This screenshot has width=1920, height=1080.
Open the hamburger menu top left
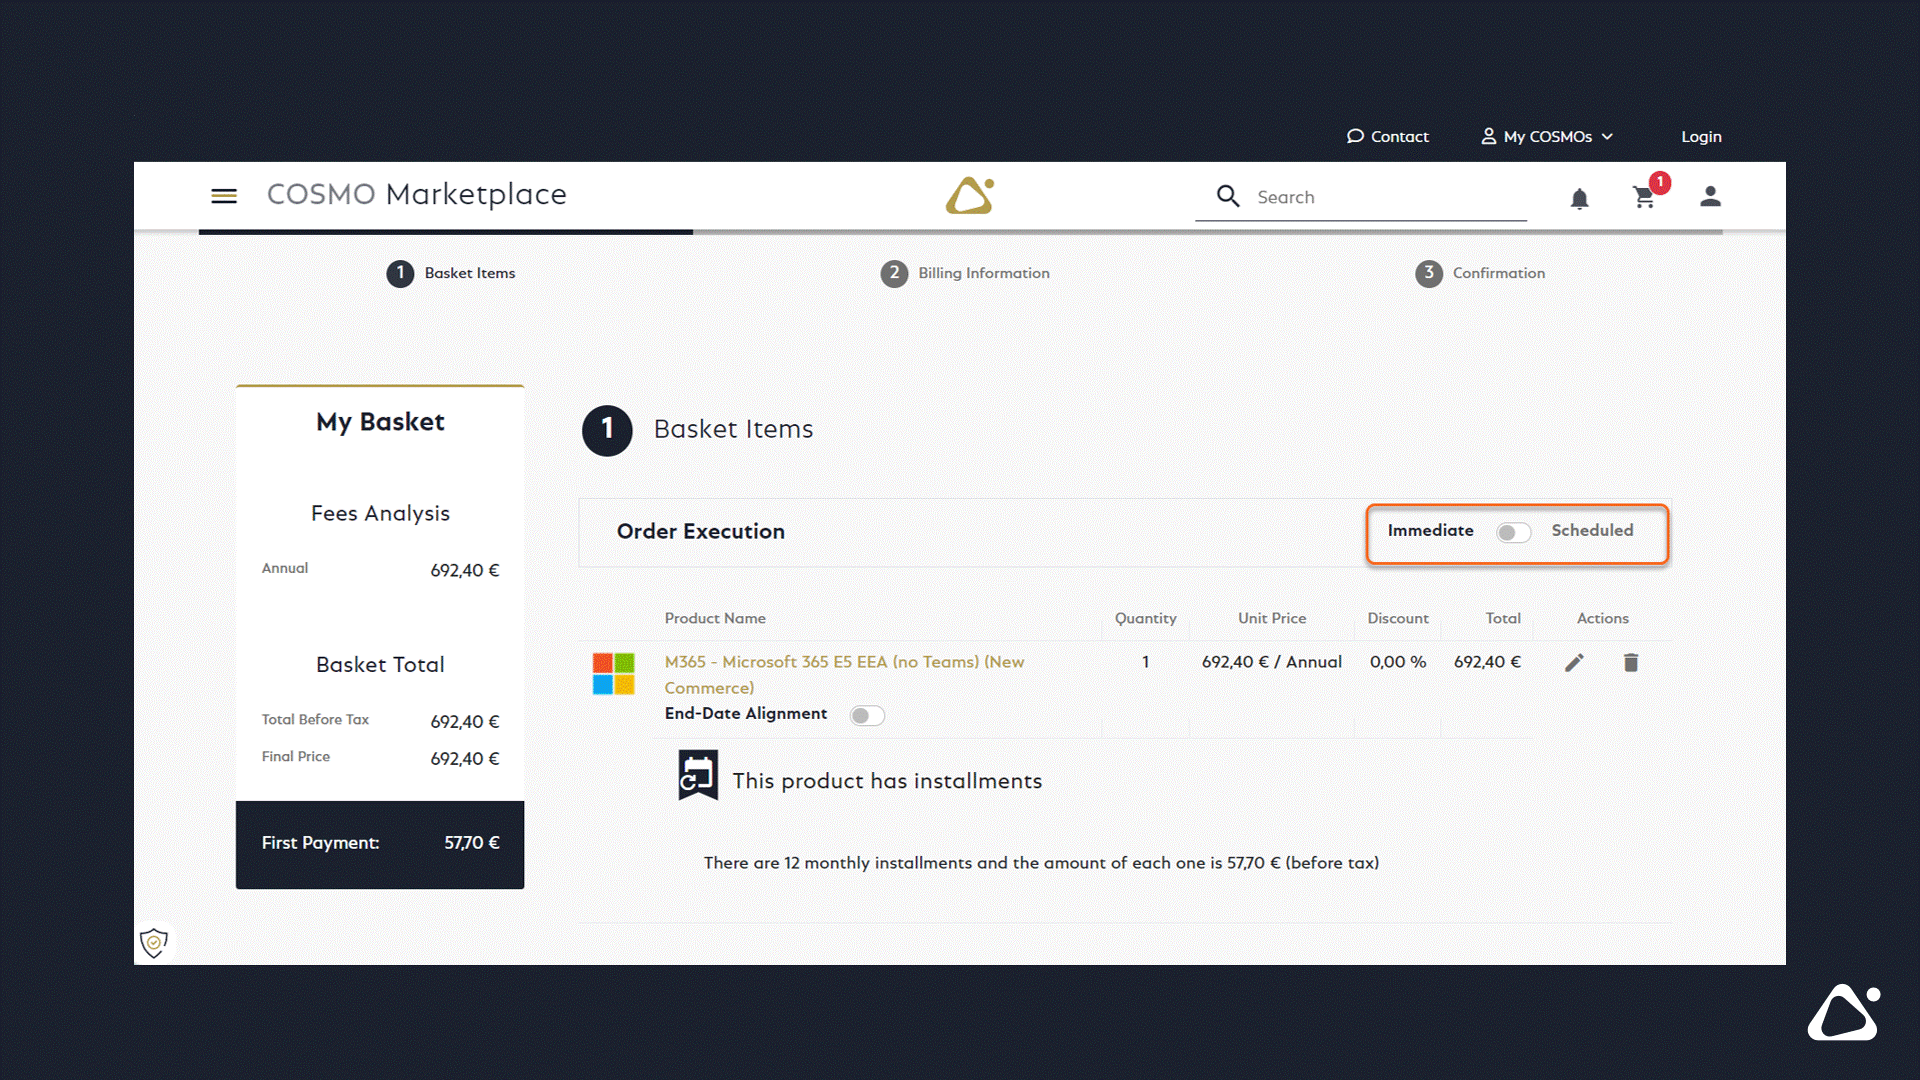(224, 195)
